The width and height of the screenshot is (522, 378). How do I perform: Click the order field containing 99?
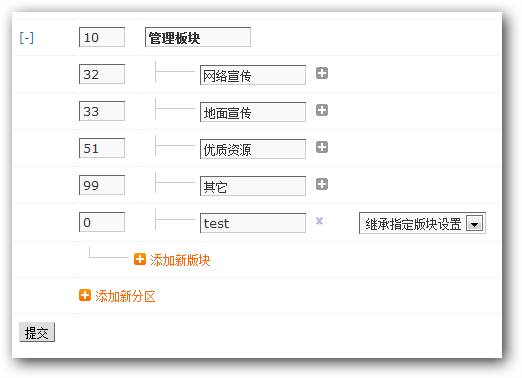102,185
